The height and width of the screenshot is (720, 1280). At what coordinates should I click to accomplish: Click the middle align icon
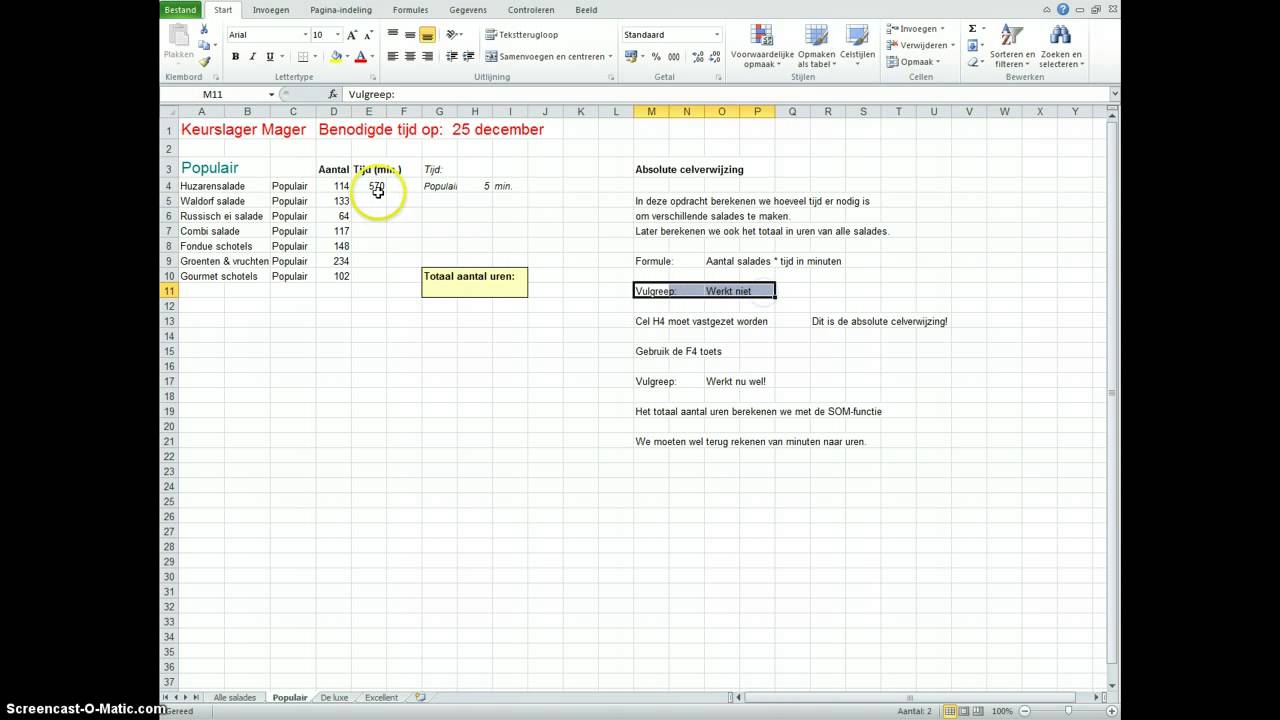tap(410, 35)
